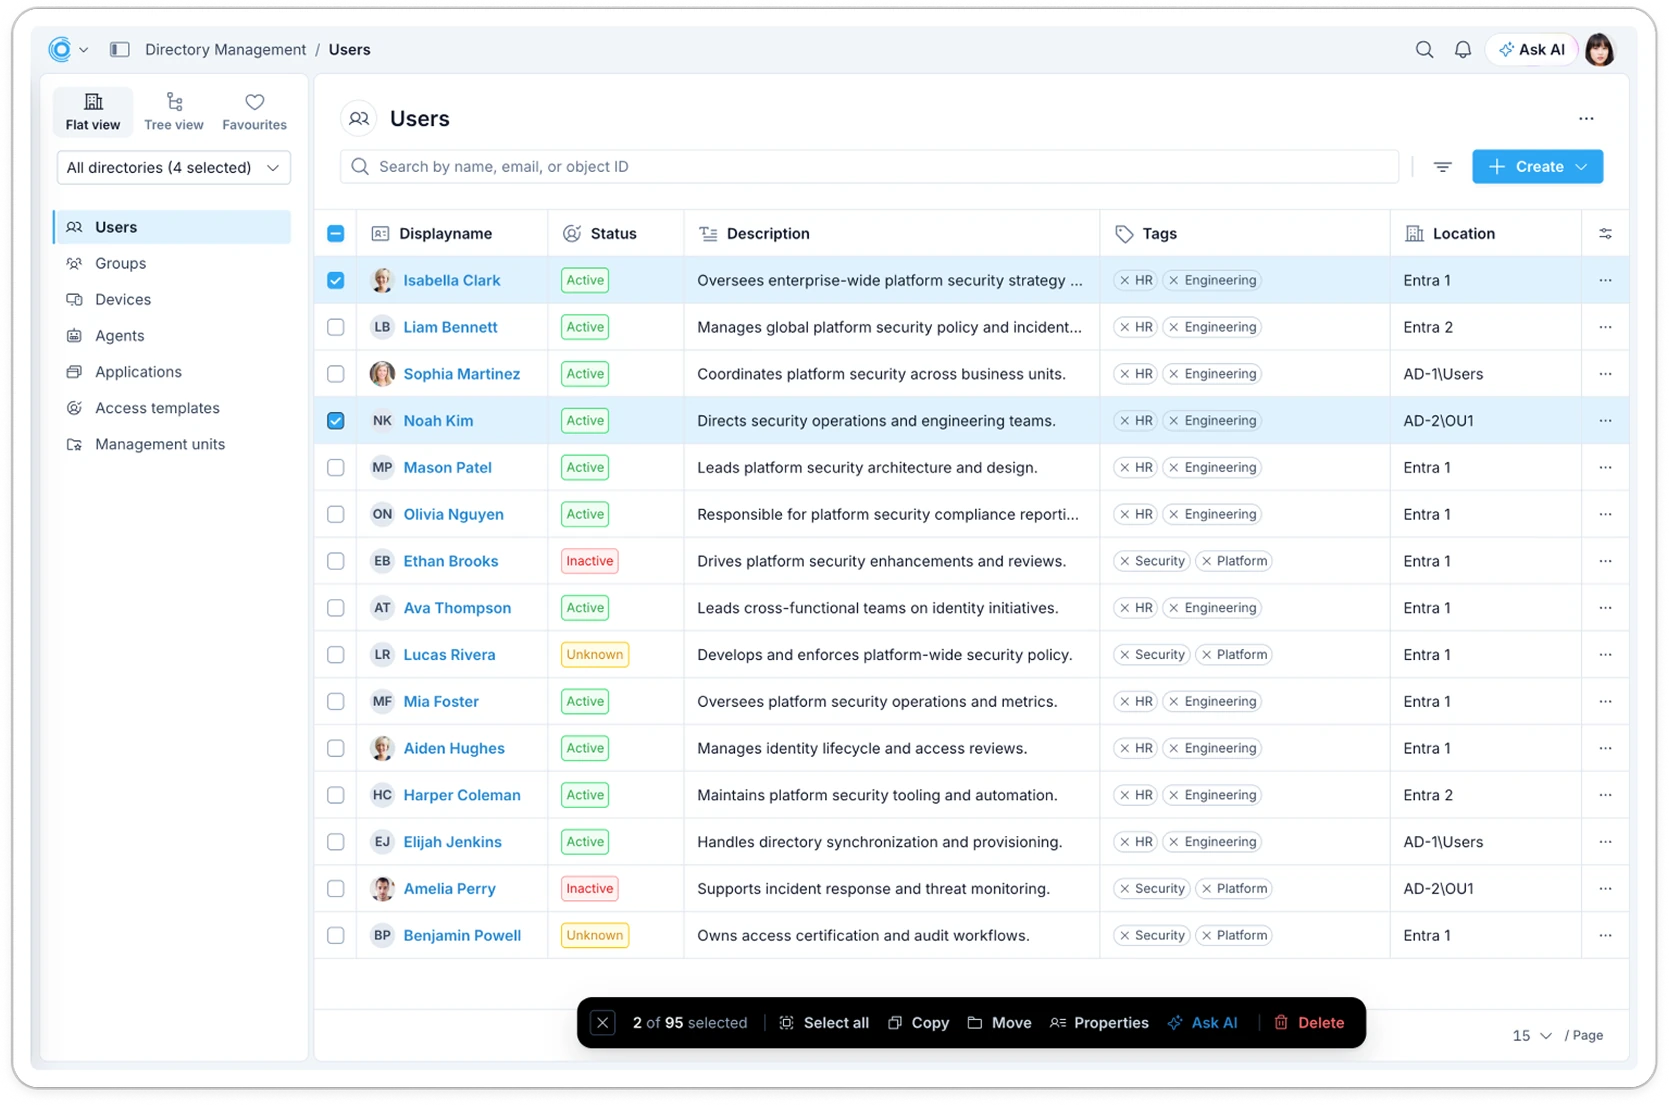The image size is (1670, 1105).
Task: Check the Liam Bennett row checkbox
Action: coord(336,327)
